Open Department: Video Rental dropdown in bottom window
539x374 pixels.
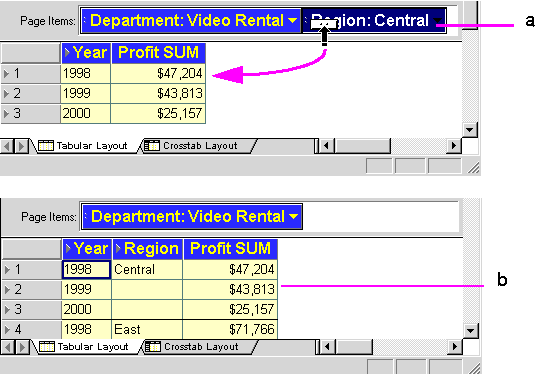[294, 217]
